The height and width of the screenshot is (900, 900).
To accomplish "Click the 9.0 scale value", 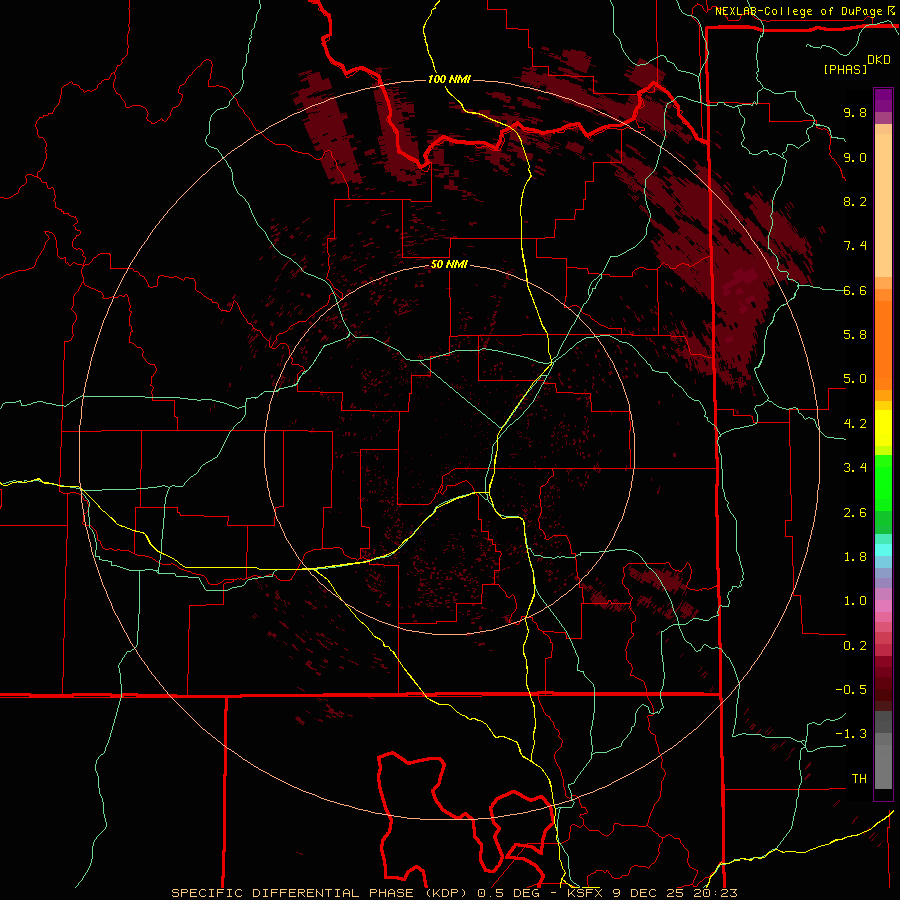I will point(855,157).
